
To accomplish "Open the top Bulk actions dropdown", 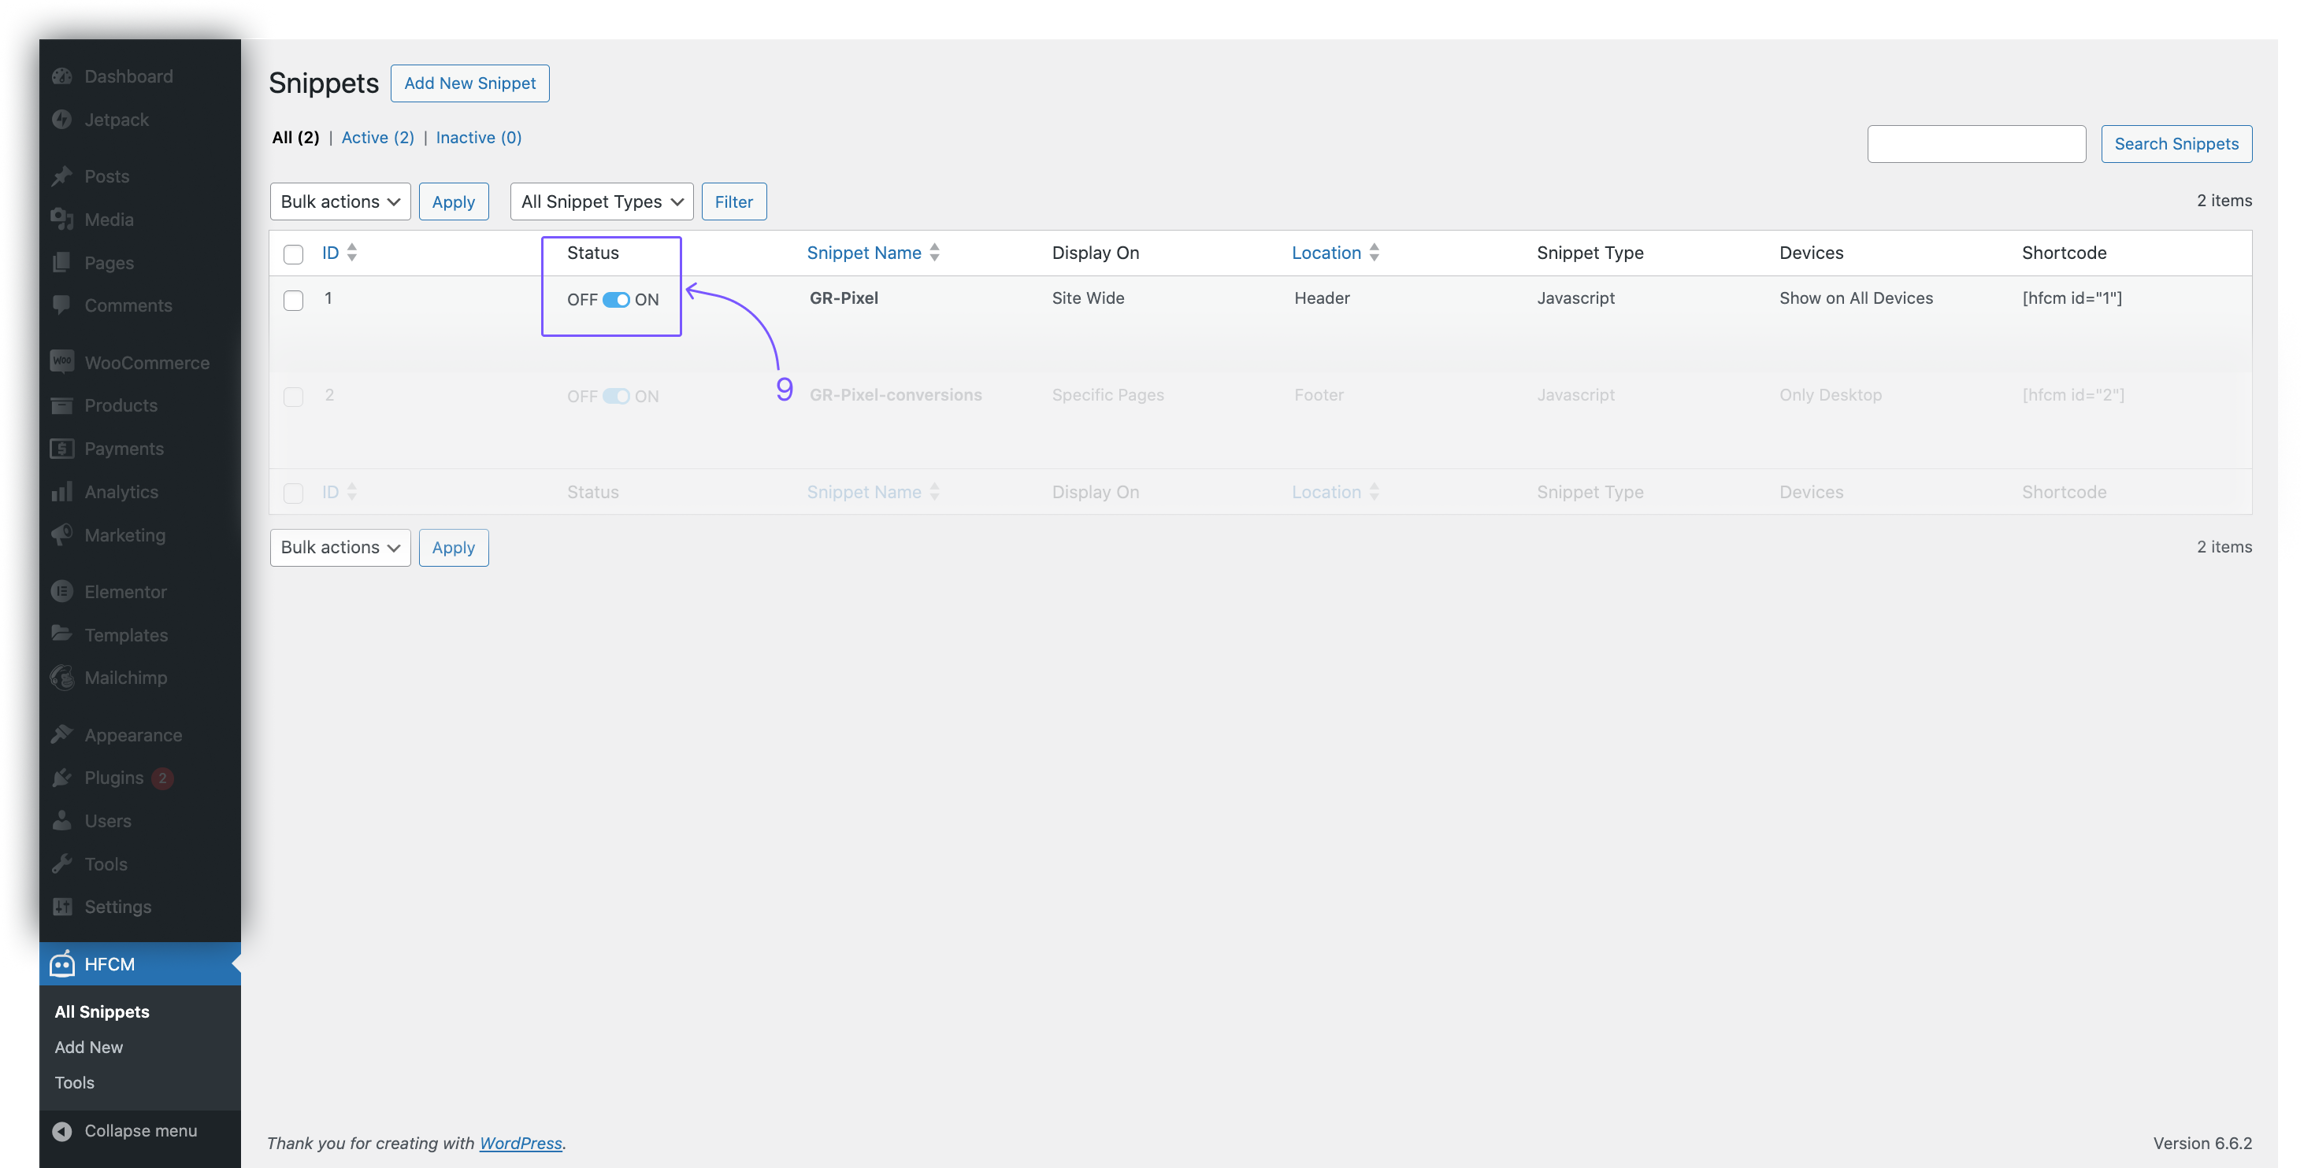I will click(340, 201).
